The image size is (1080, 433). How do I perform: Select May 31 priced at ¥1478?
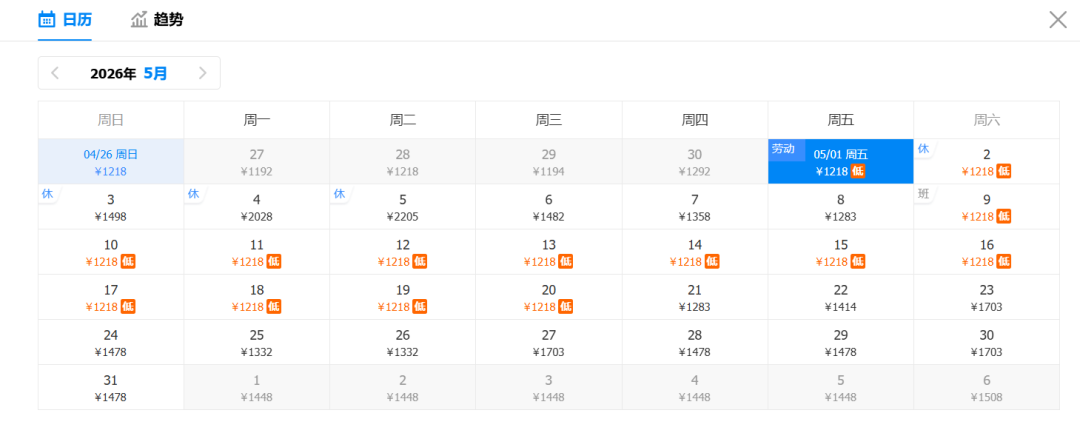[111, 387]
